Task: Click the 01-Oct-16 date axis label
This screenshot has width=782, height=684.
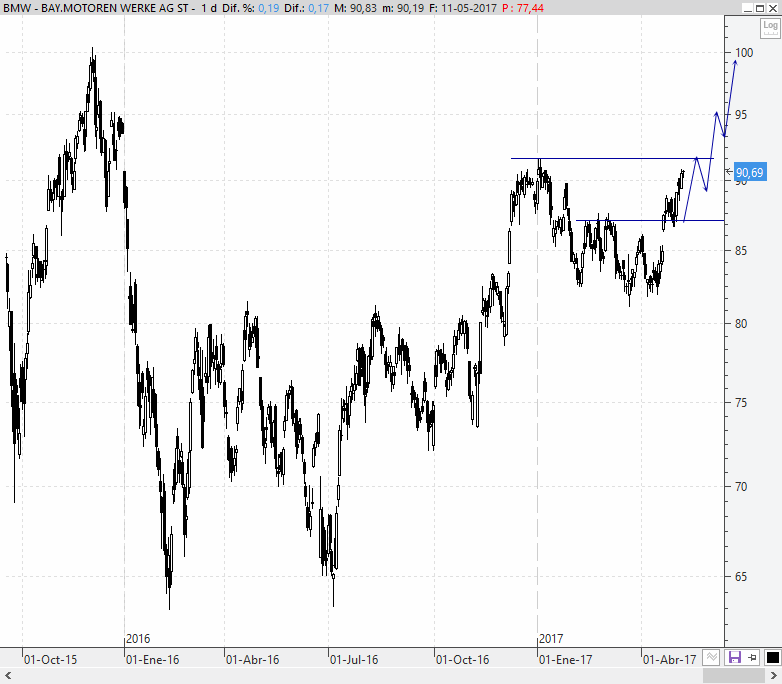Action: coord(462,660)
